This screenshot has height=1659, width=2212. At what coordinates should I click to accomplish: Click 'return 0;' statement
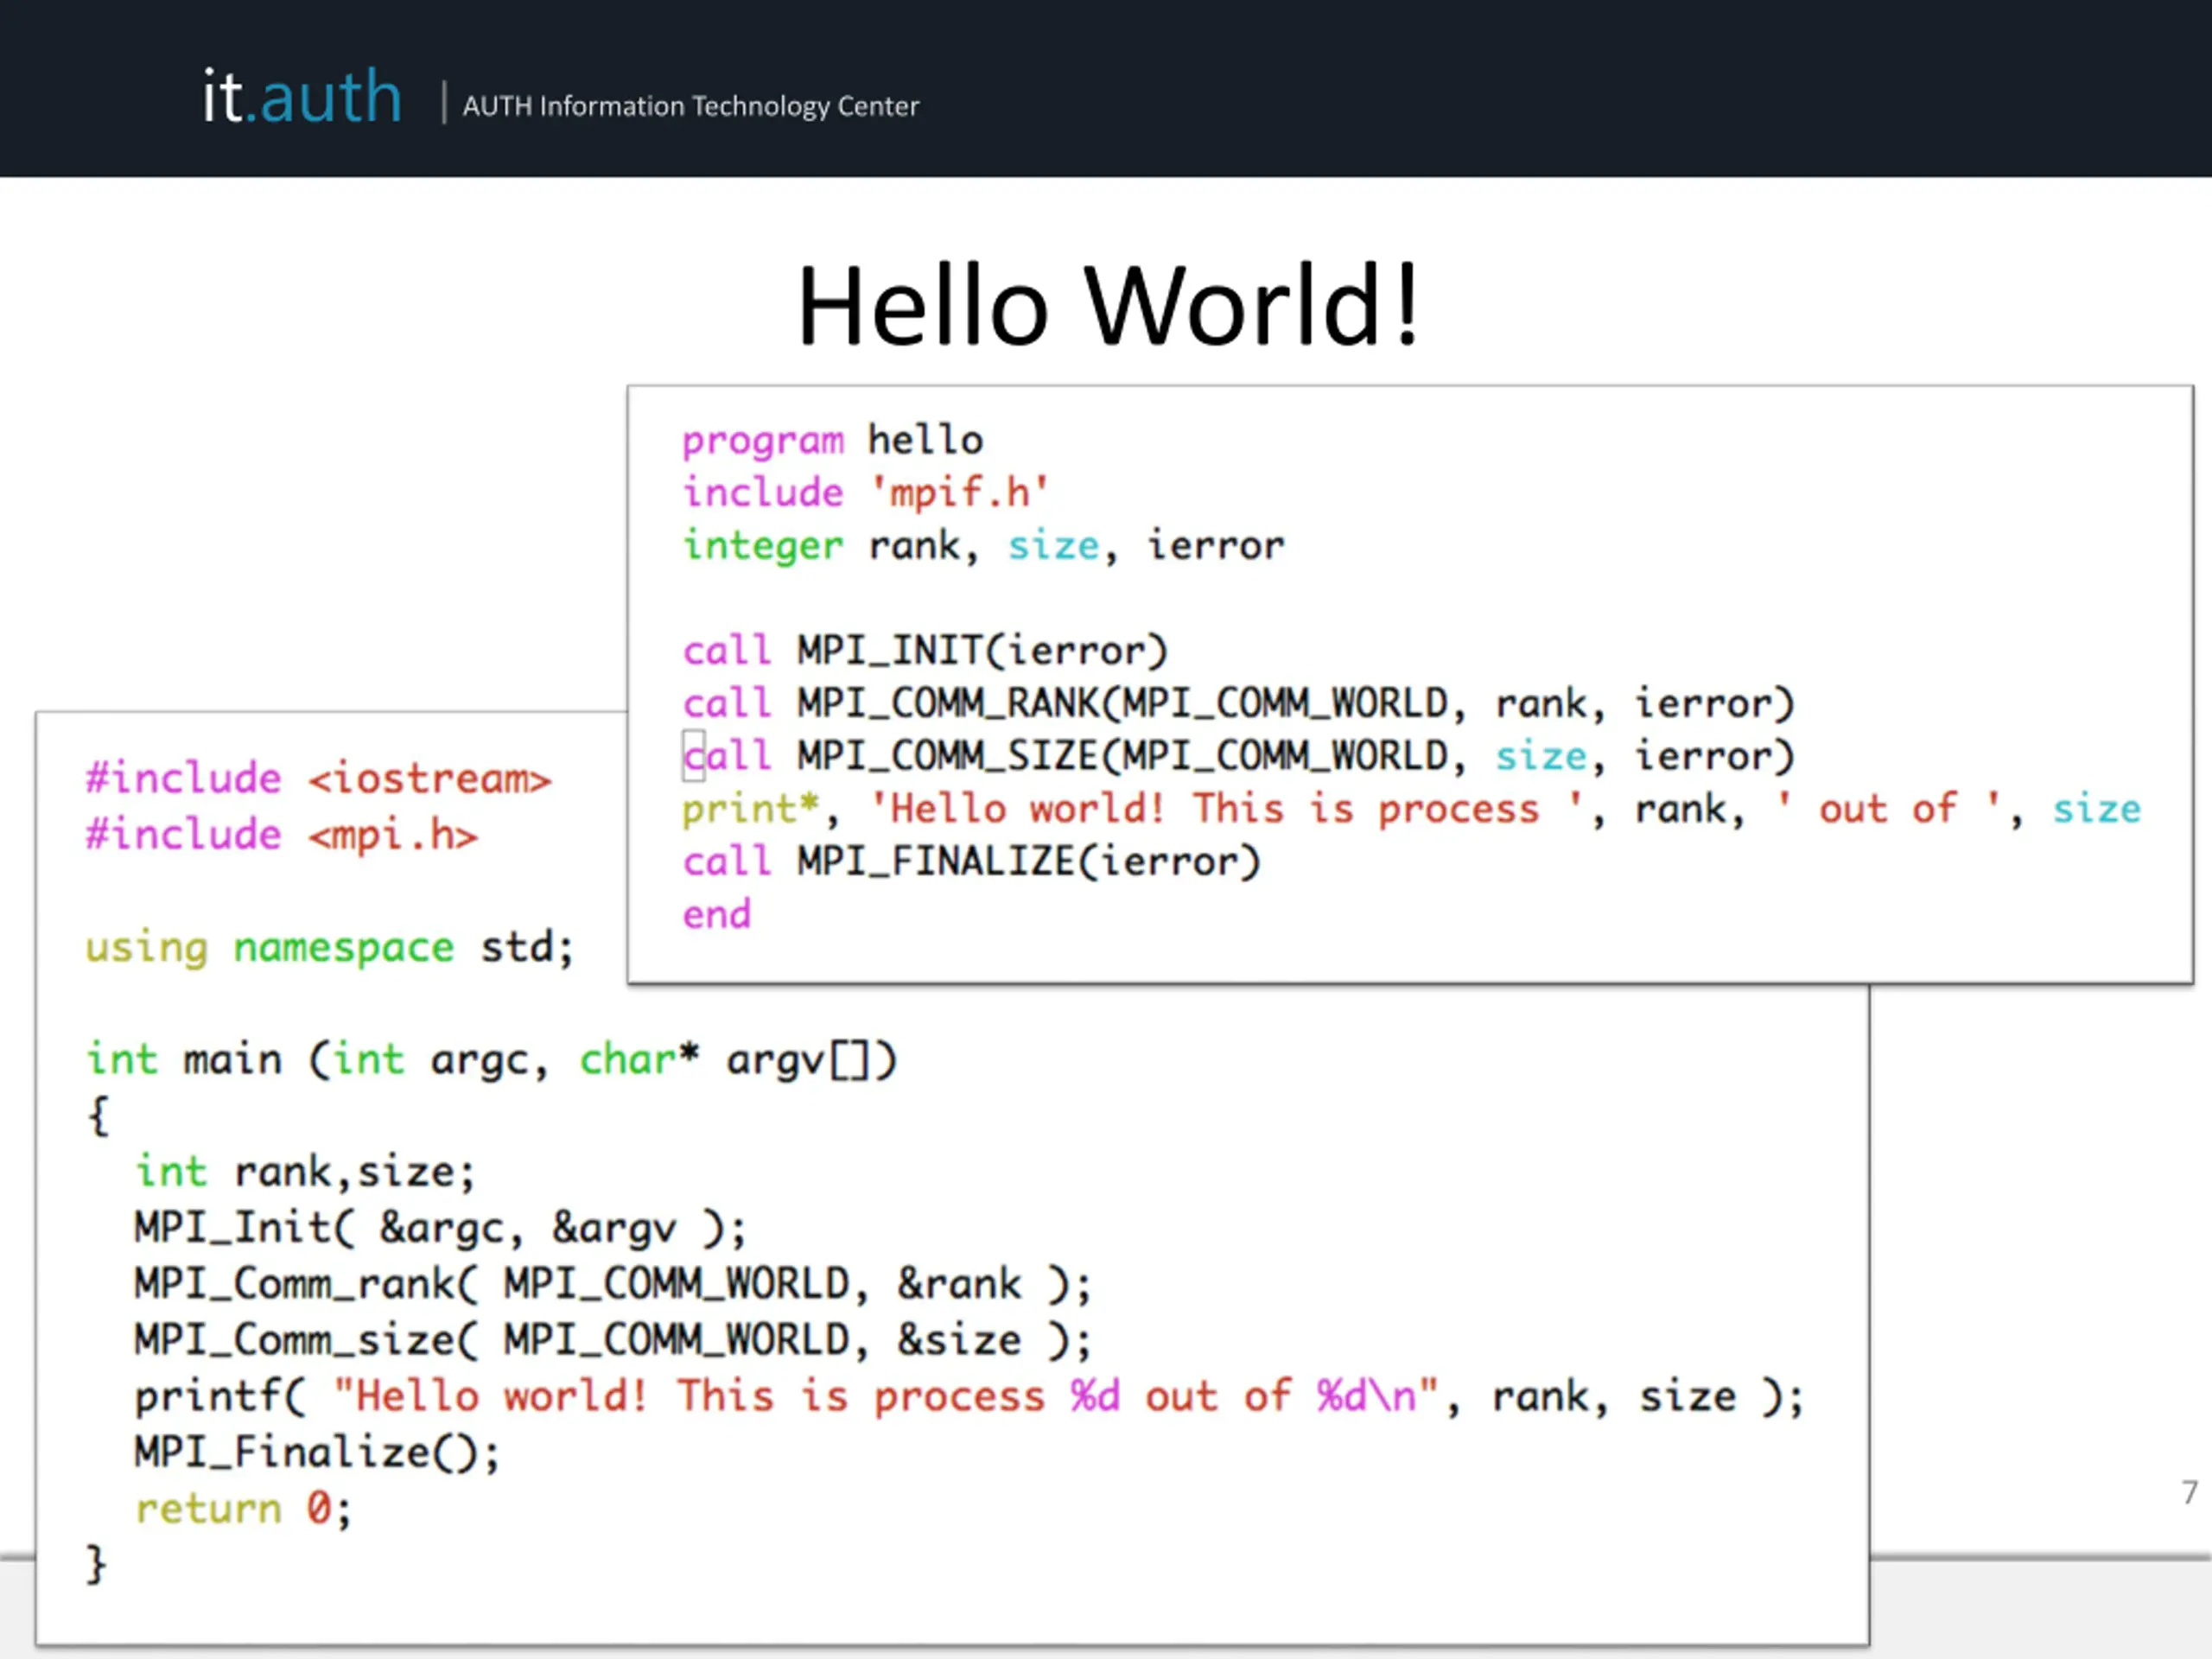click(243, 1509)
